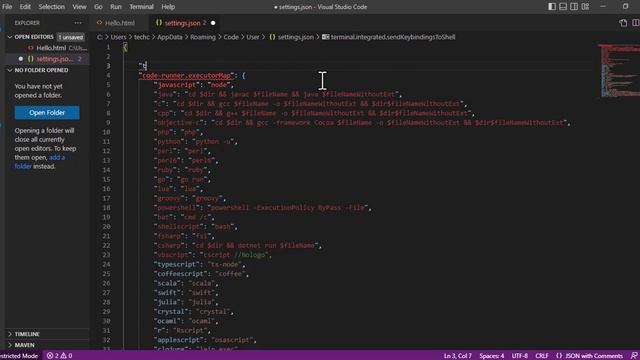Open Problems from errors and warnings indicator
This screenshot has height=360, width=640.
(x=59, y=356)
